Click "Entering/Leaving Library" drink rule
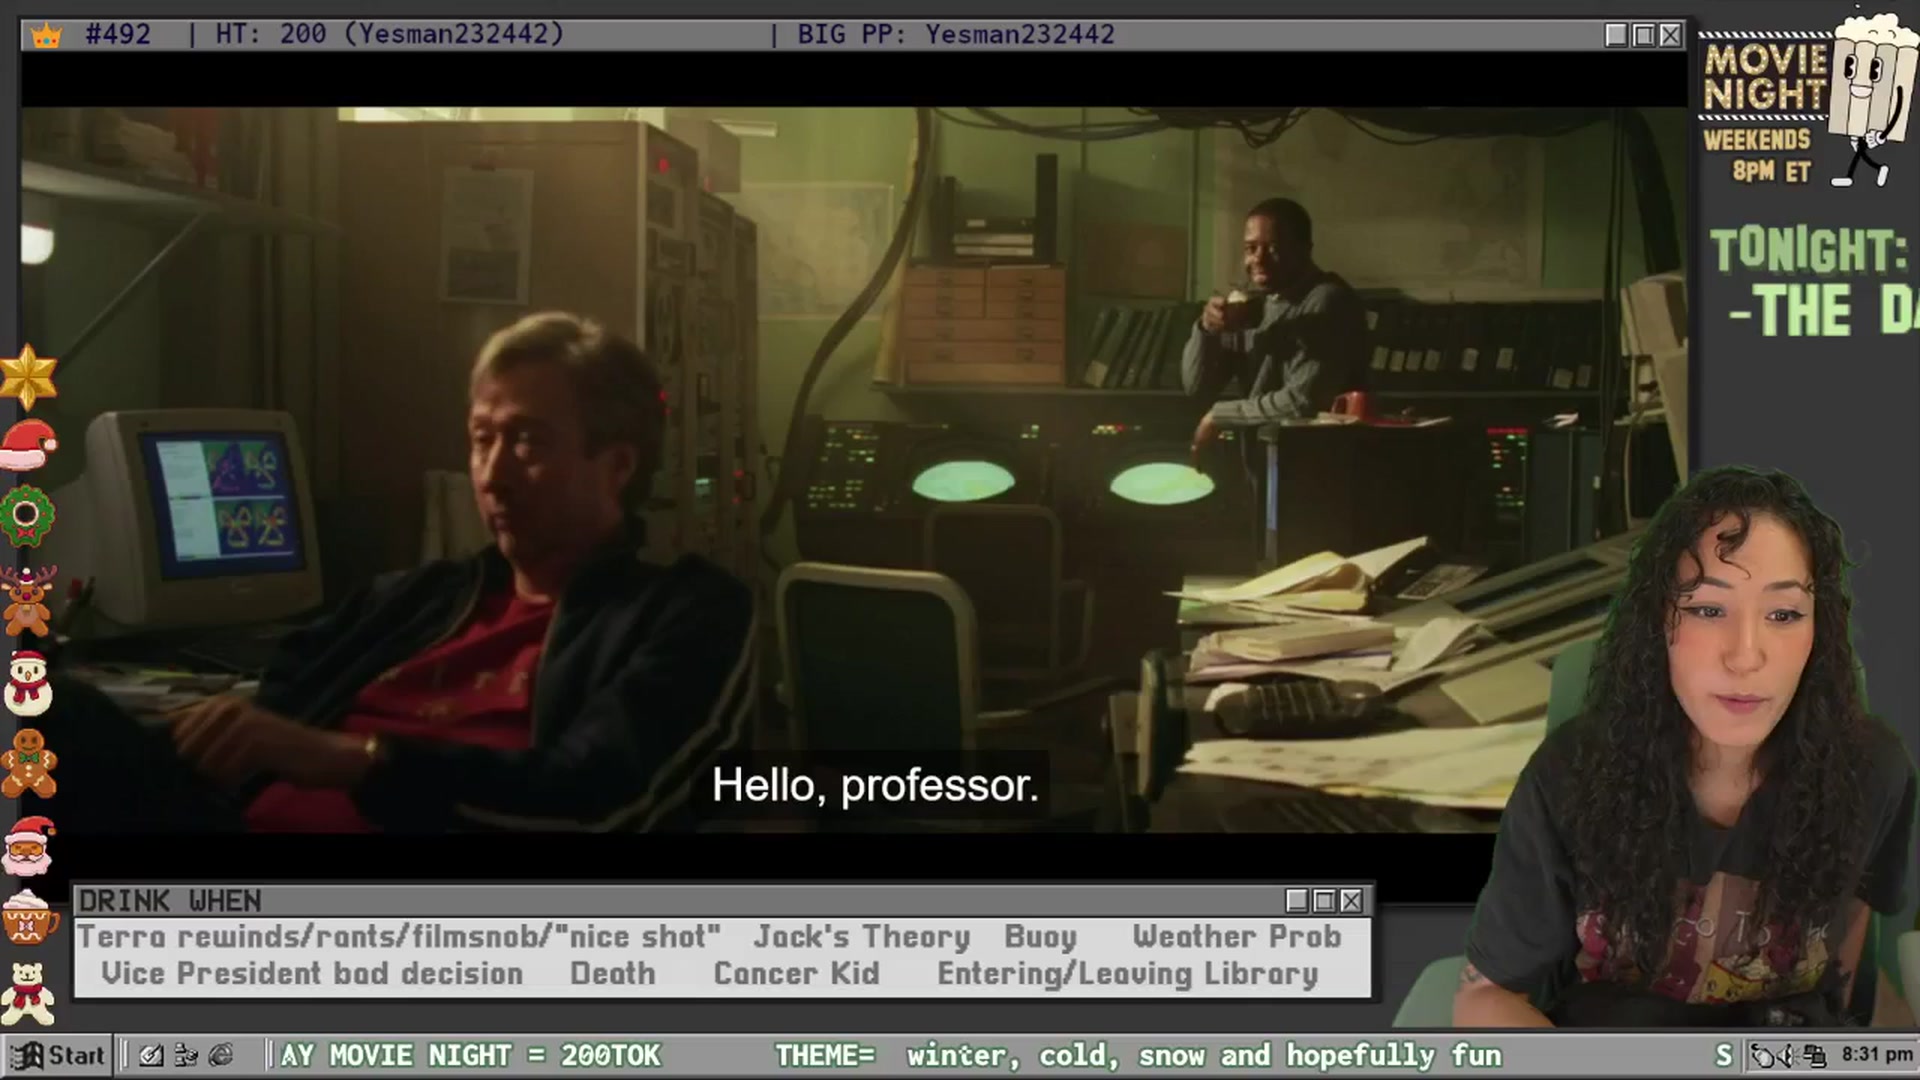Viewport: 1920px width, 1080px height. (x=1127, y=974)
